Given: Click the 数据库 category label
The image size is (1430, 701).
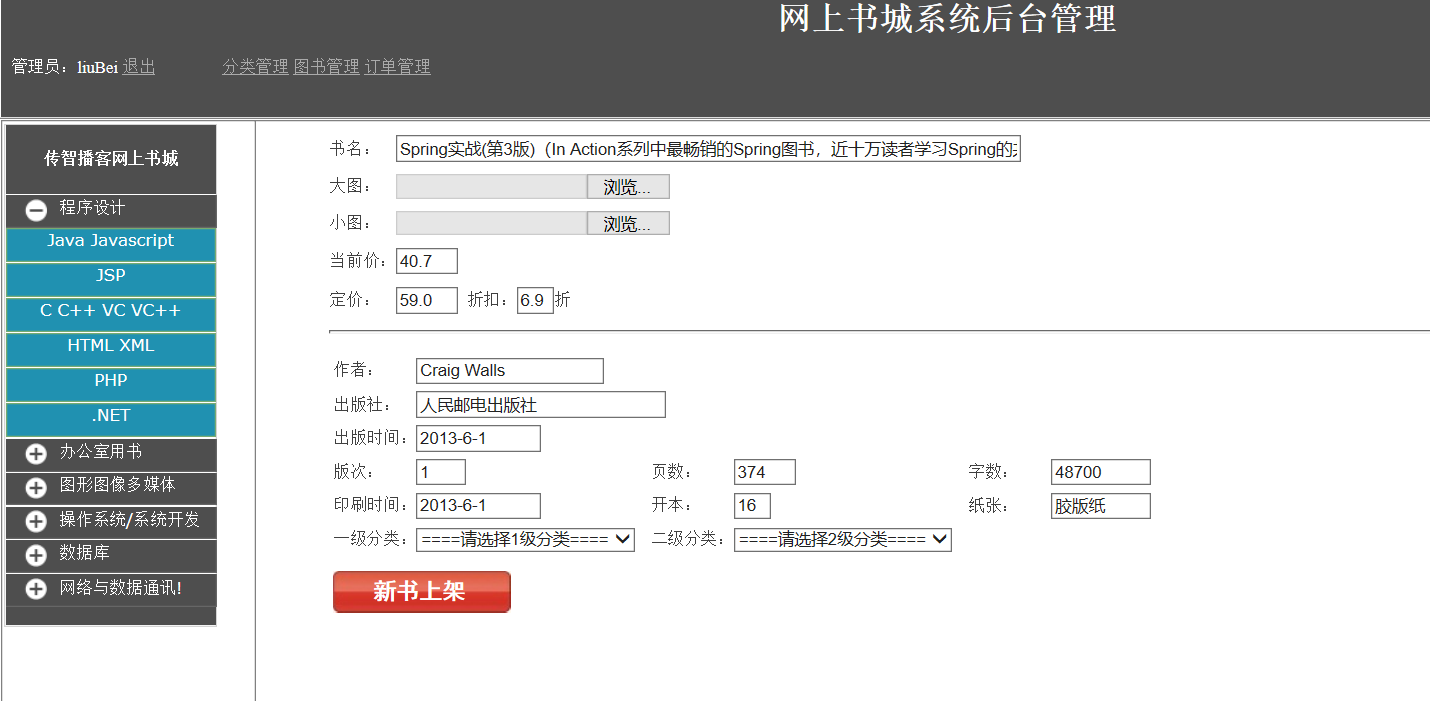Looking at the screenshot, I should (x=84, y=553).
